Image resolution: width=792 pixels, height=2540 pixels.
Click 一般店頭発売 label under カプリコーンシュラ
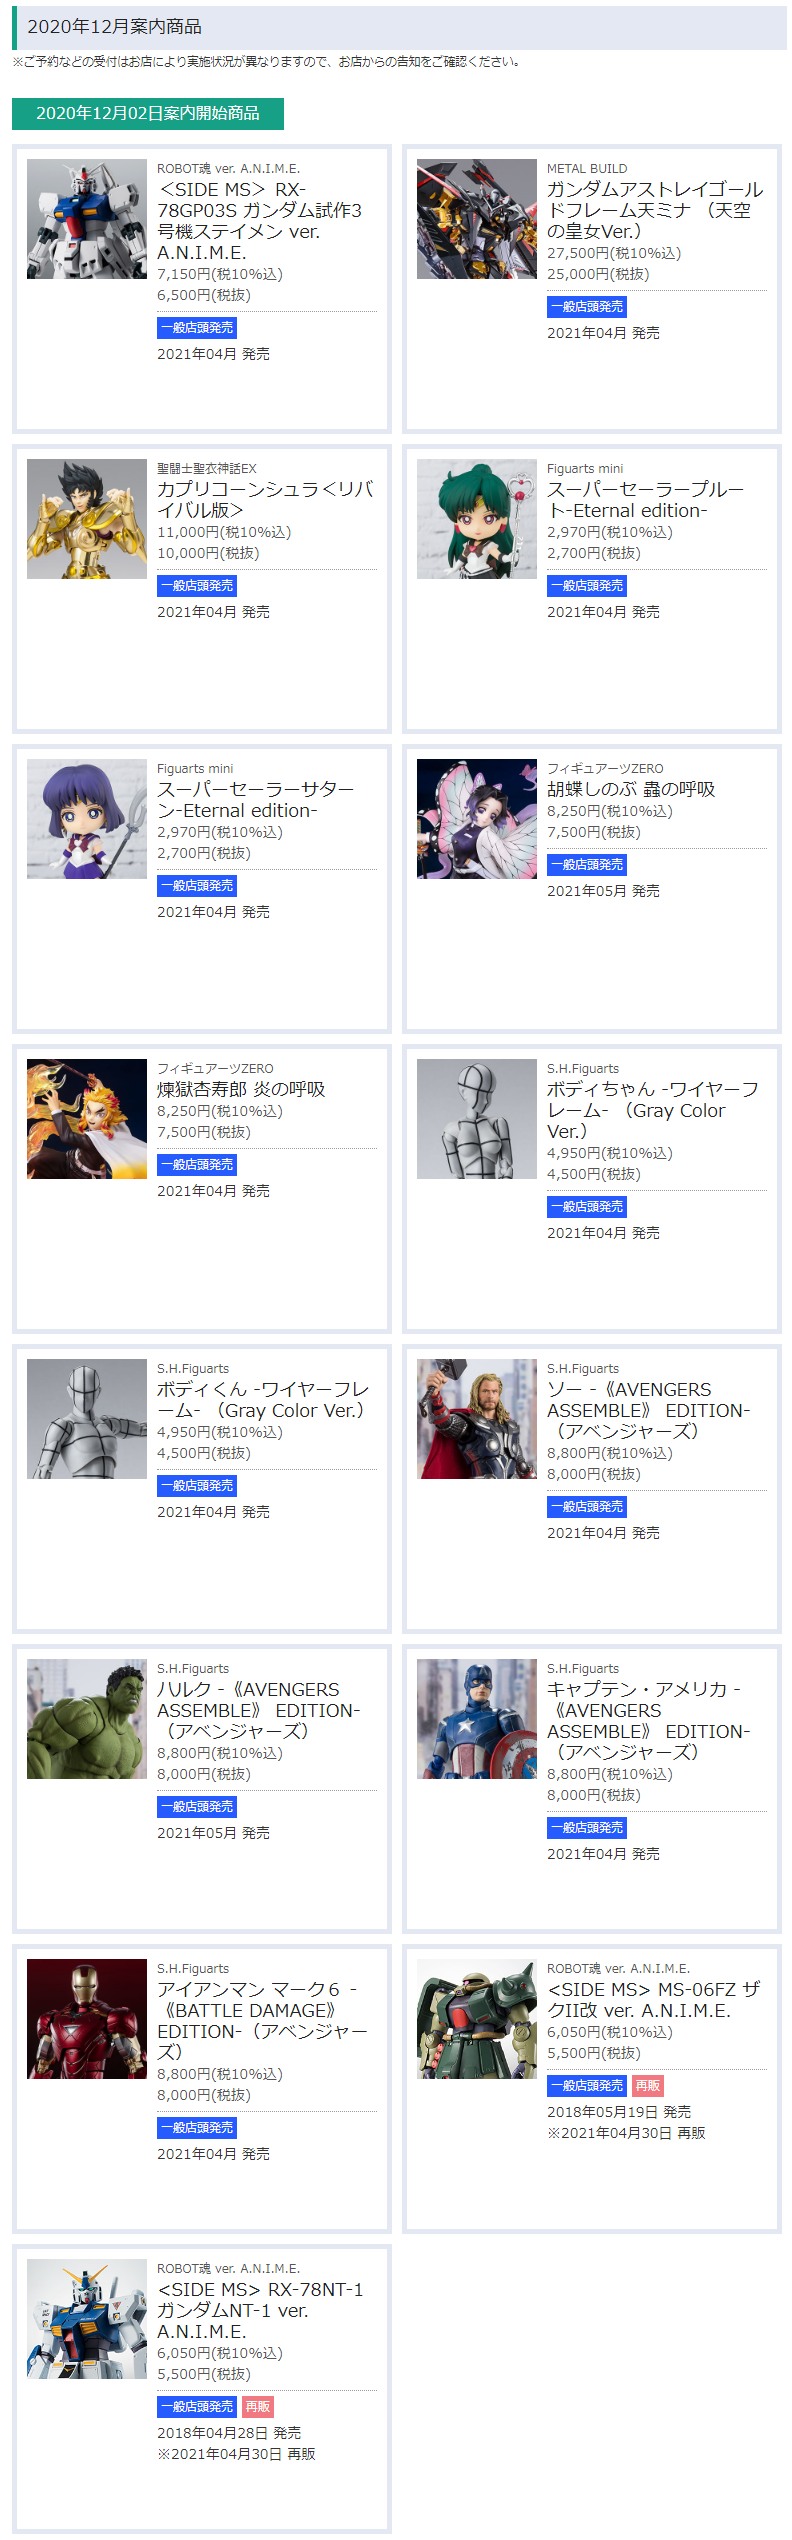[197, 586]
